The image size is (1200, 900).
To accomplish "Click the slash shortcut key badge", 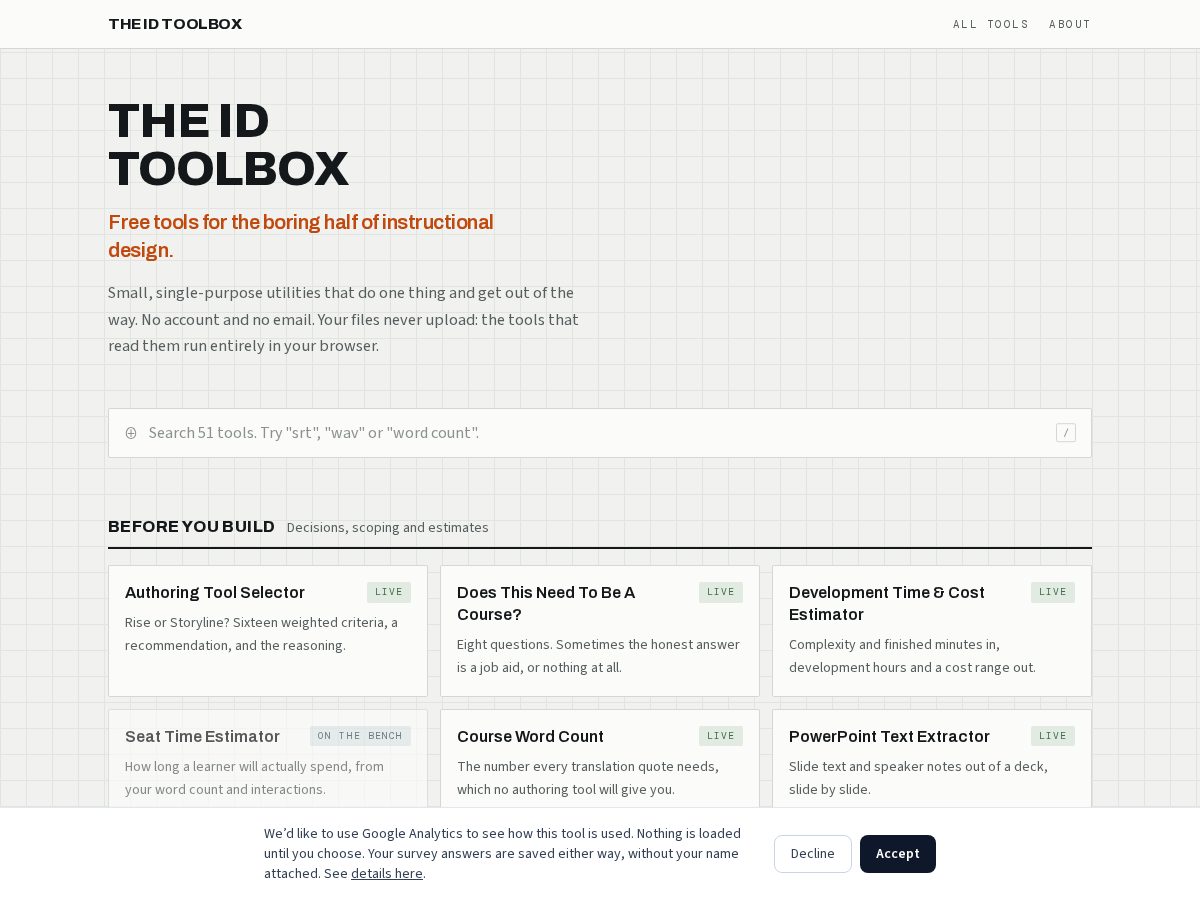I will (x=1066, y=433).
